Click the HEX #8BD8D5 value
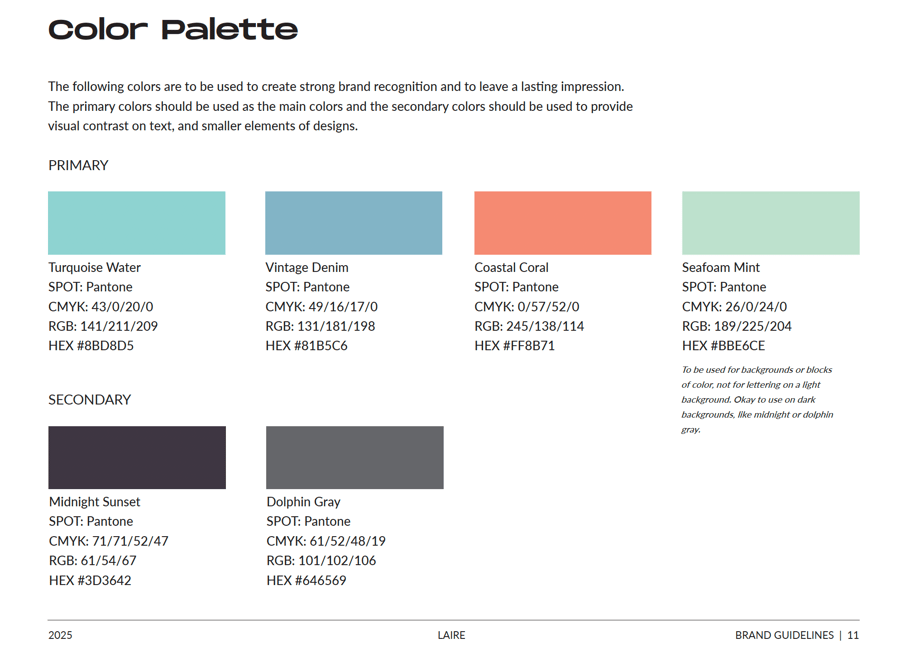 pos(91,346)
